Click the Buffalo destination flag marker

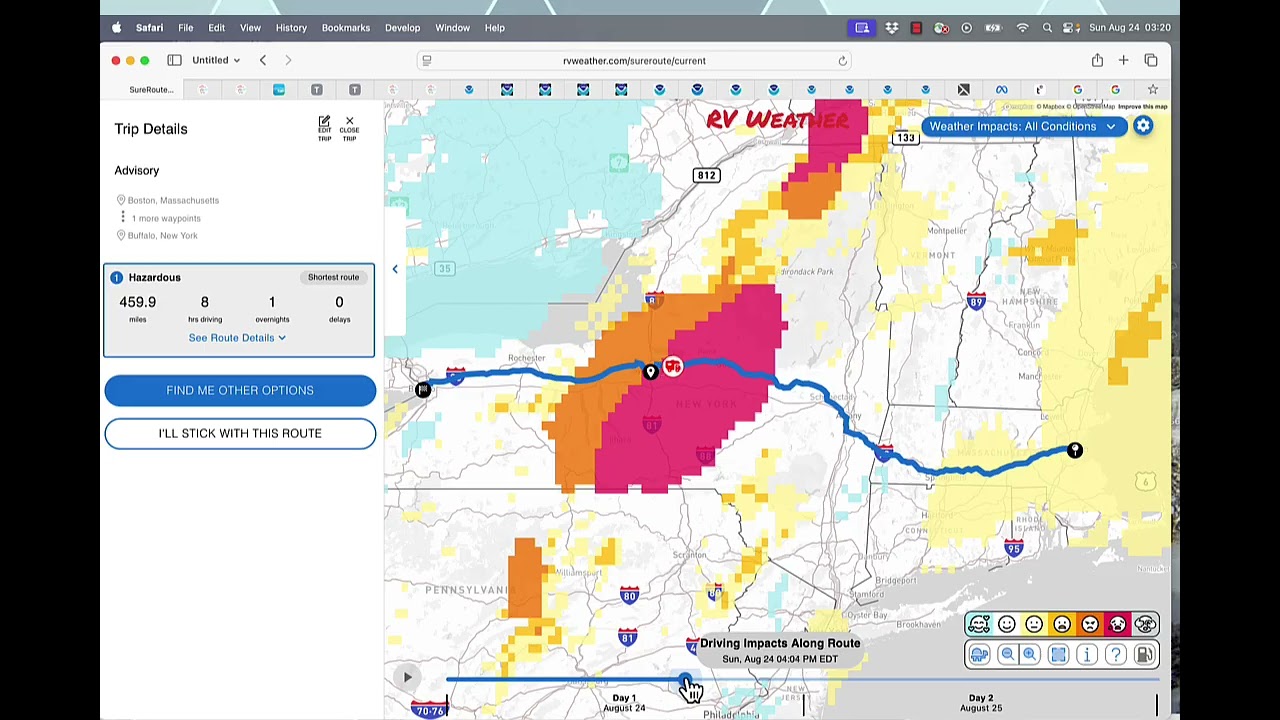(422, 390)
